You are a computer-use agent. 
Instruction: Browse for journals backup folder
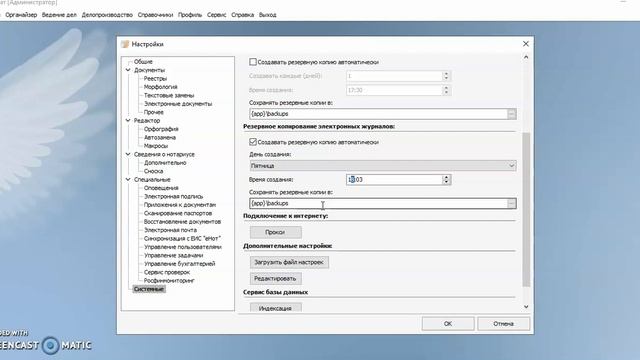511,203
